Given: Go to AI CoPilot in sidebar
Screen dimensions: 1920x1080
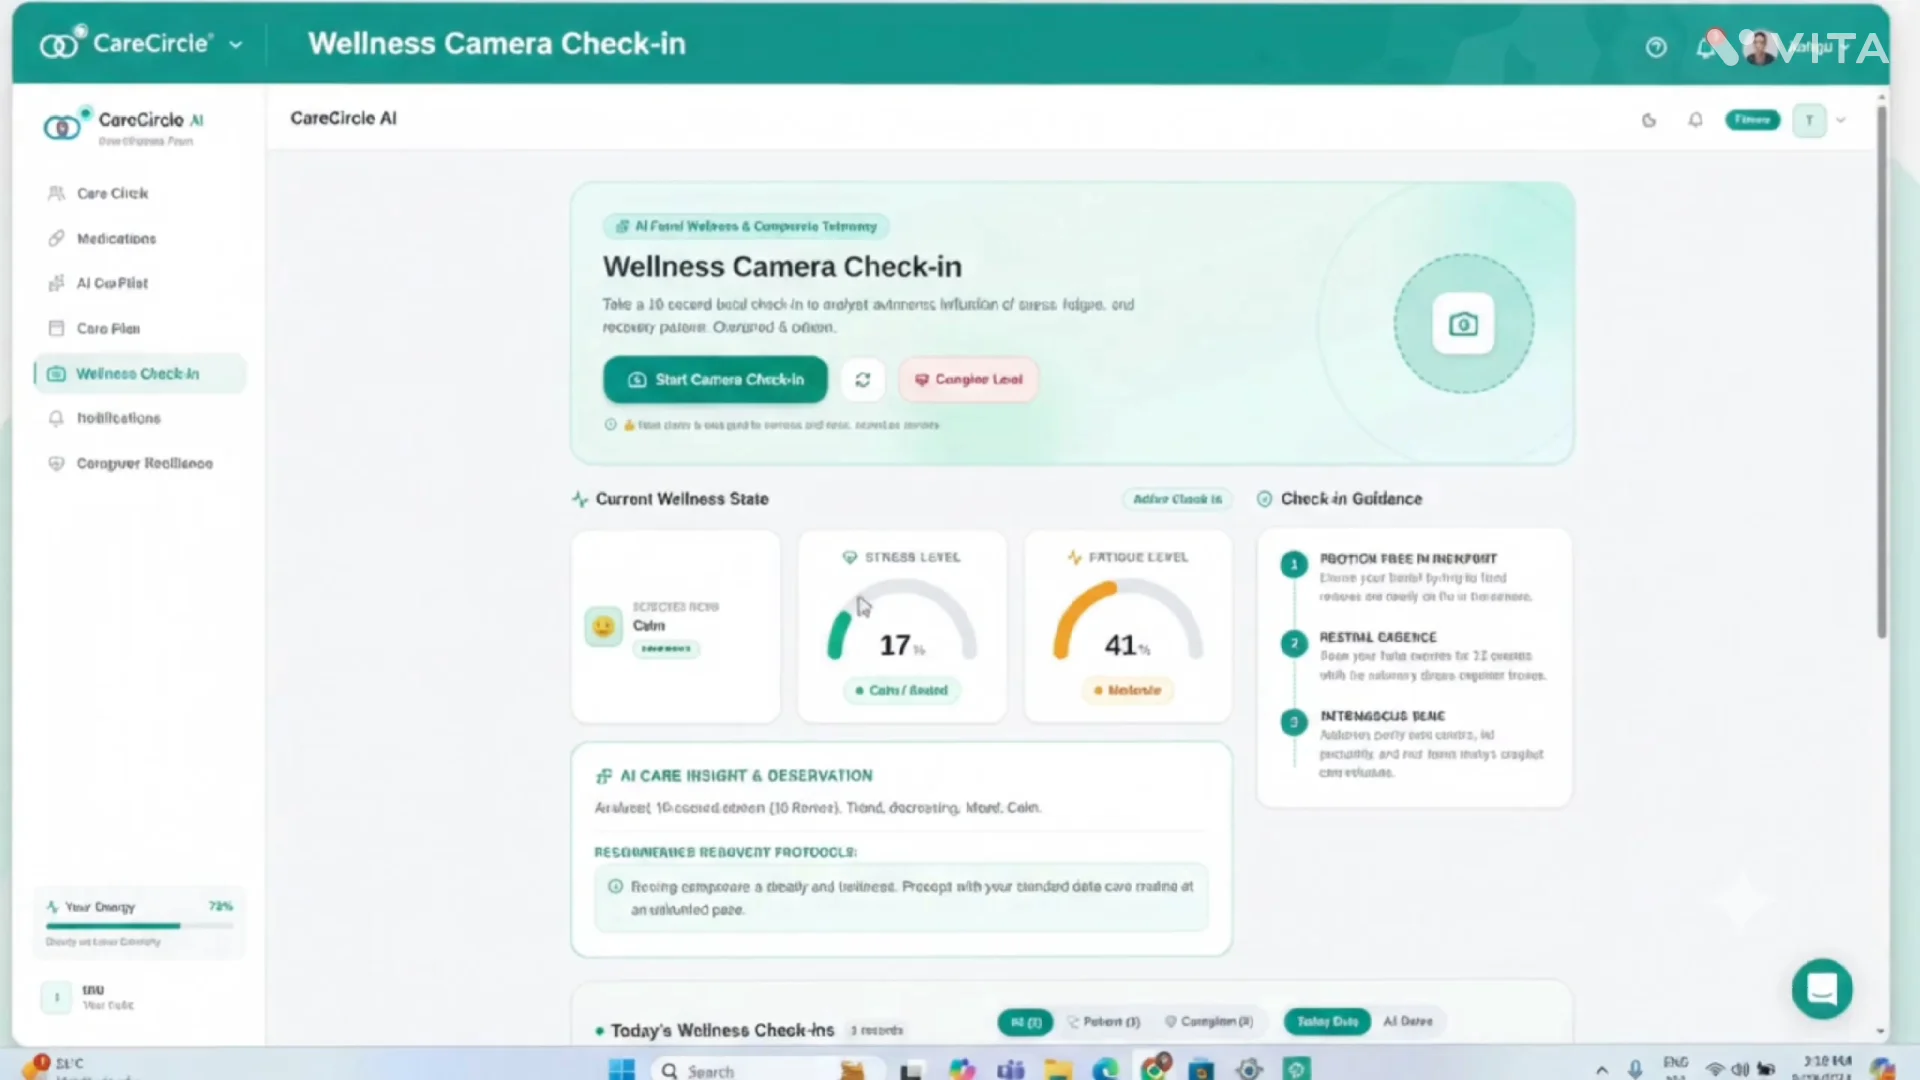Looking at the screenshot, I should (112, 283).
